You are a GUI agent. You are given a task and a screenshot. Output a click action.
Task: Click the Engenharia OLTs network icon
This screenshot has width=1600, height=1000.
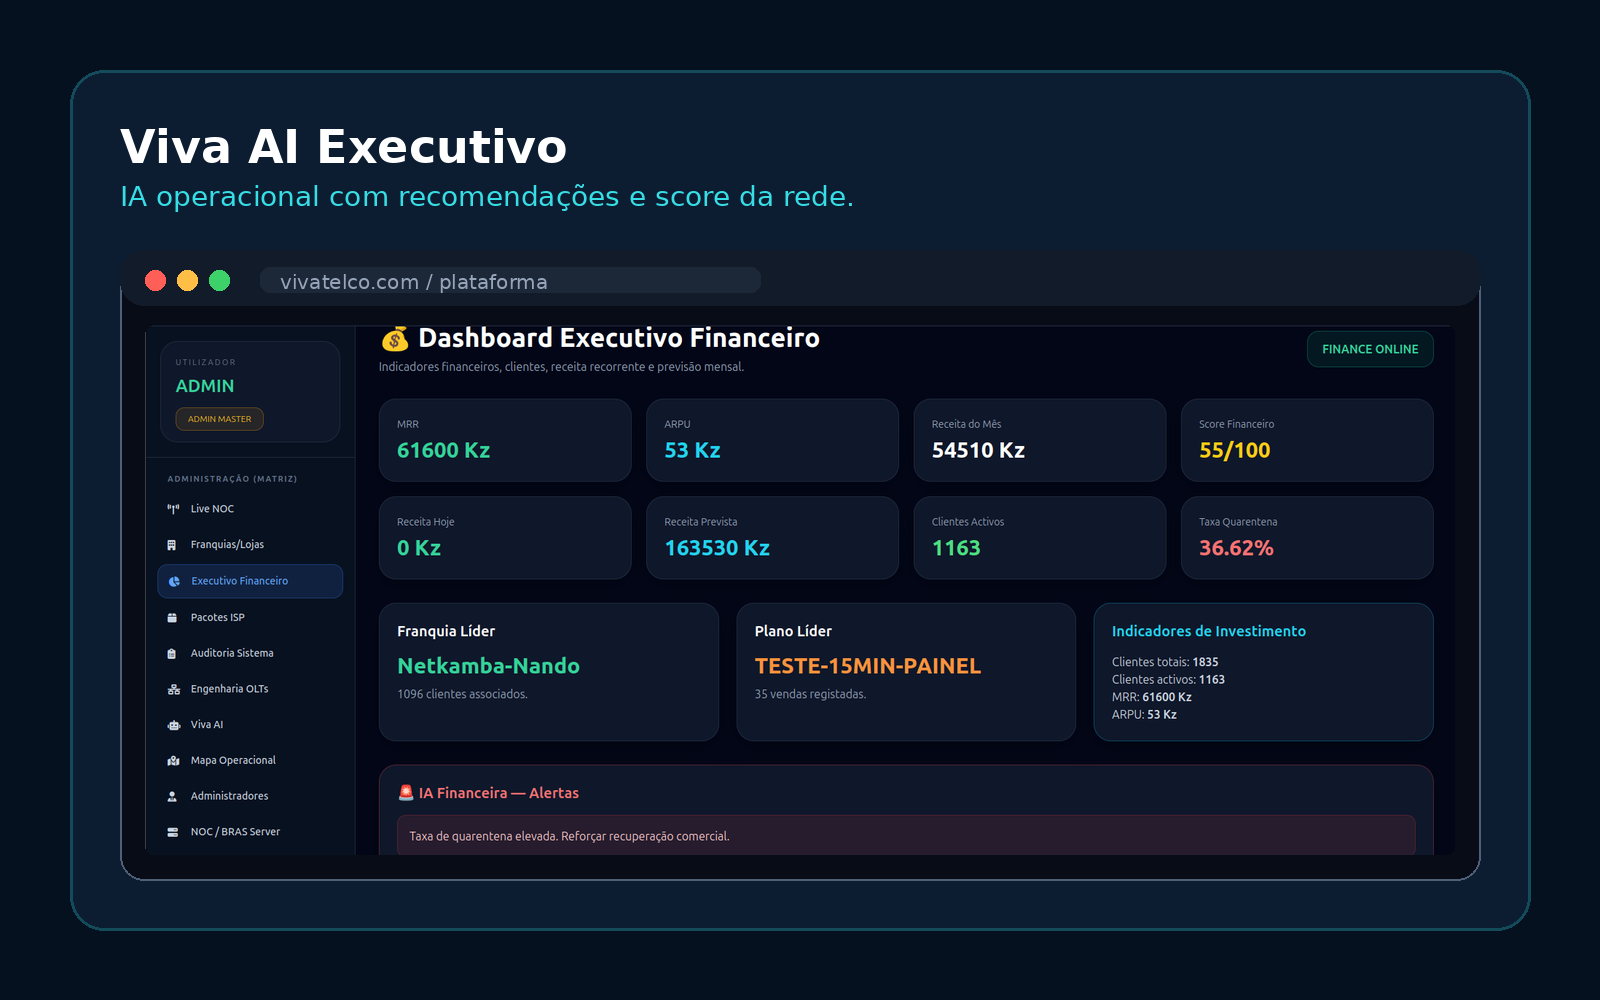[x=173, y=689]
